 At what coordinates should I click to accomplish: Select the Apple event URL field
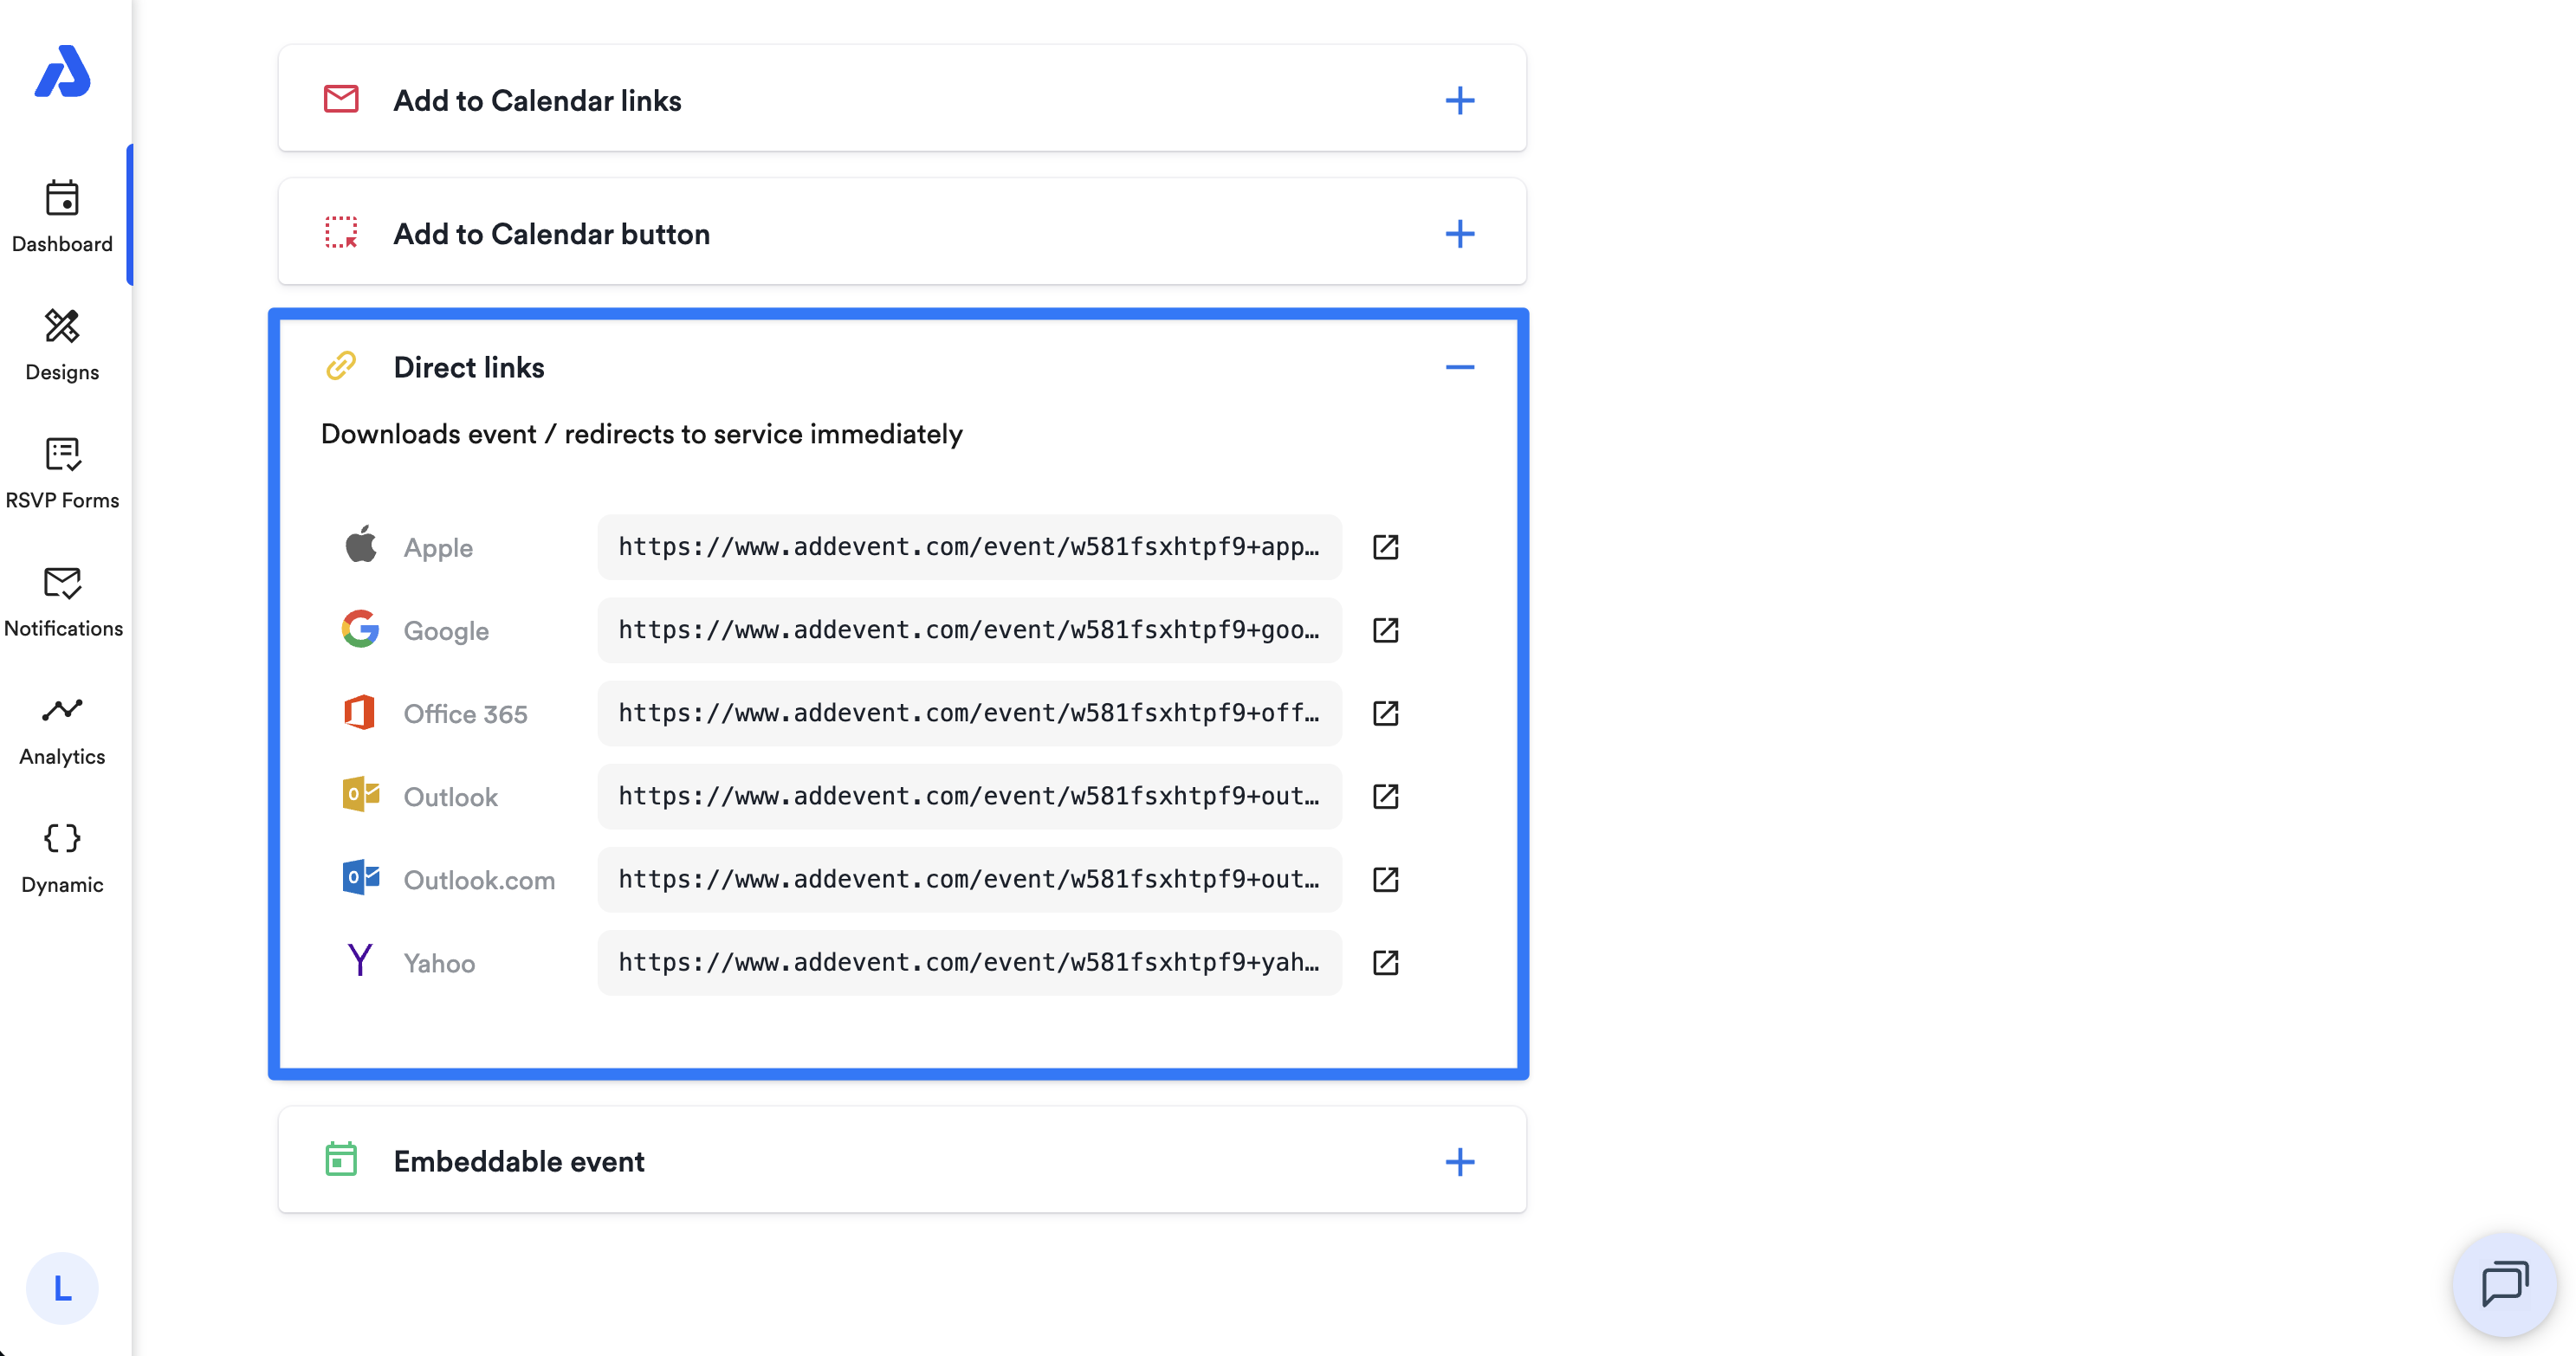pos(969,547)
